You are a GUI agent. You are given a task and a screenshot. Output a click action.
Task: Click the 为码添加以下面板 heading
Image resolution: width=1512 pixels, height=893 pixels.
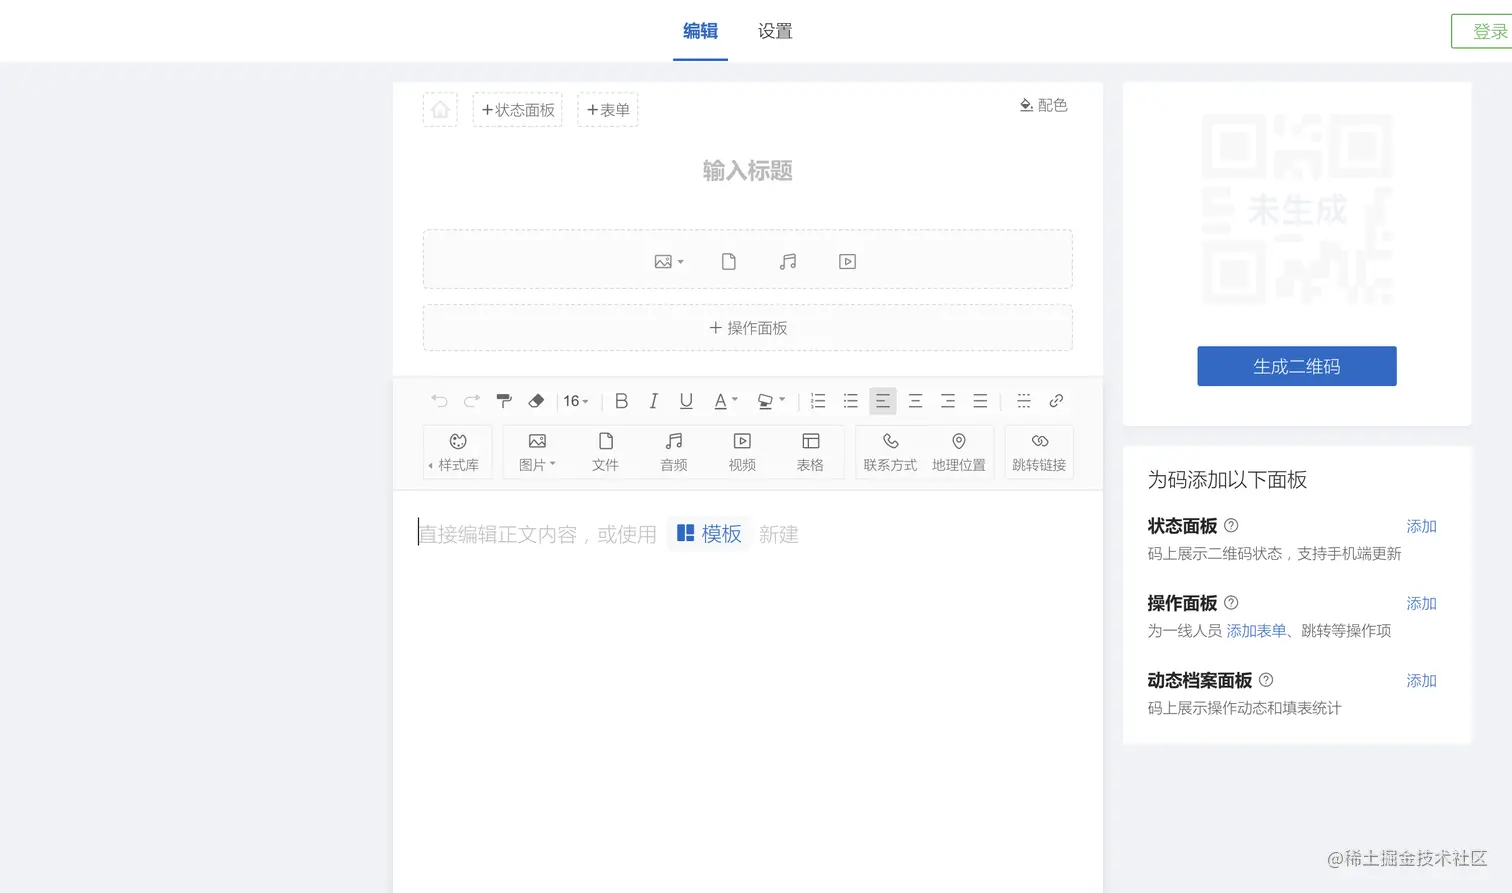[1227, 480]
